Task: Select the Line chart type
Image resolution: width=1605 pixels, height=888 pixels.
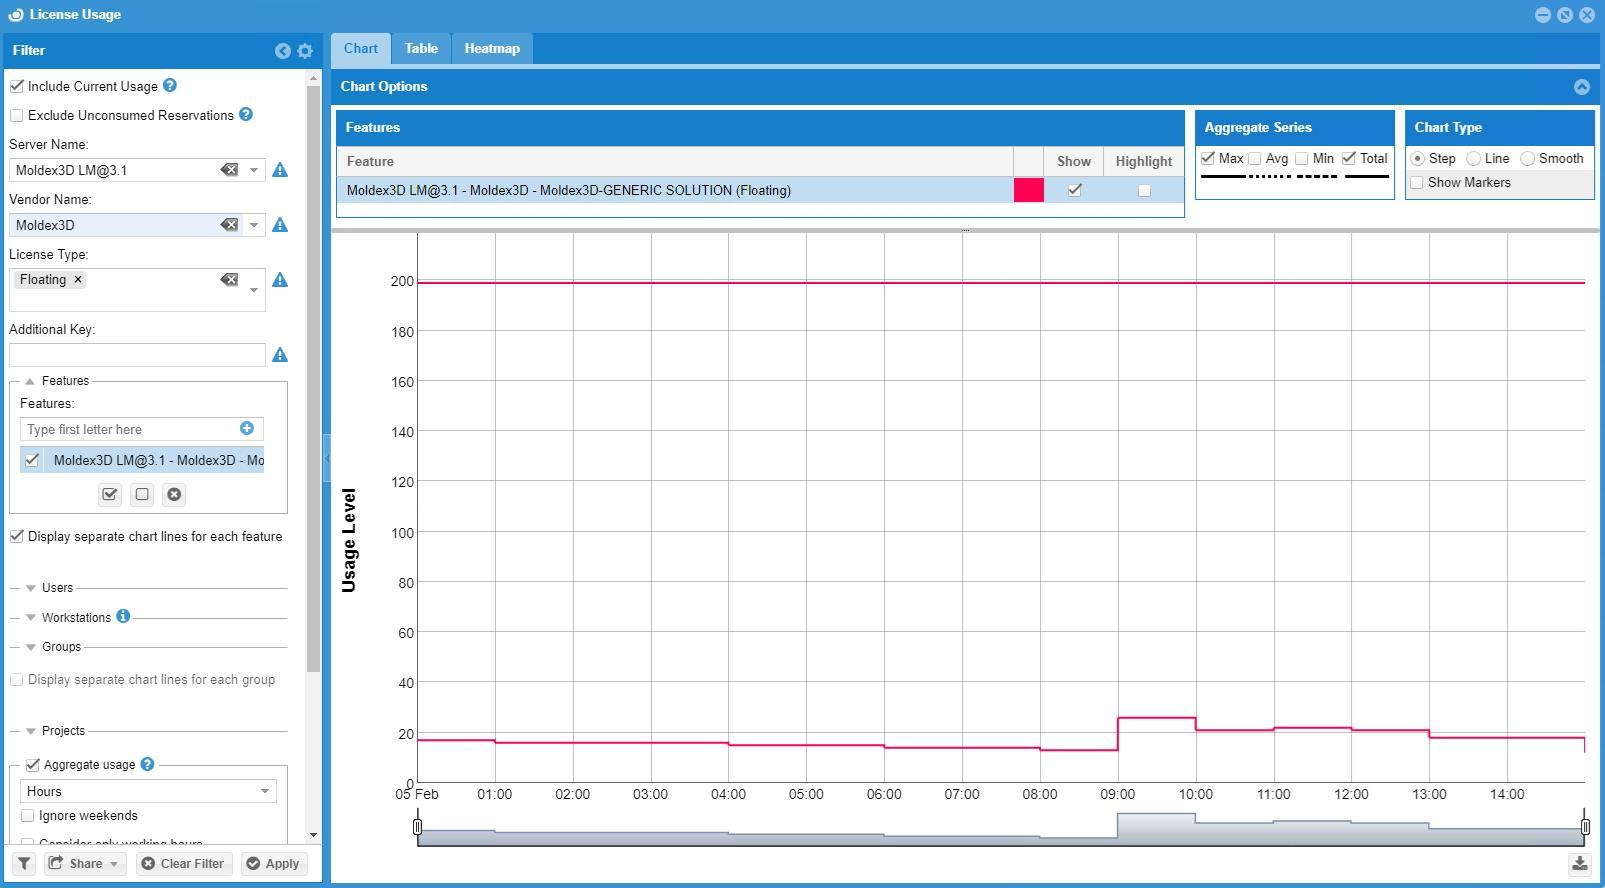Action: (x=1473, y=159)
